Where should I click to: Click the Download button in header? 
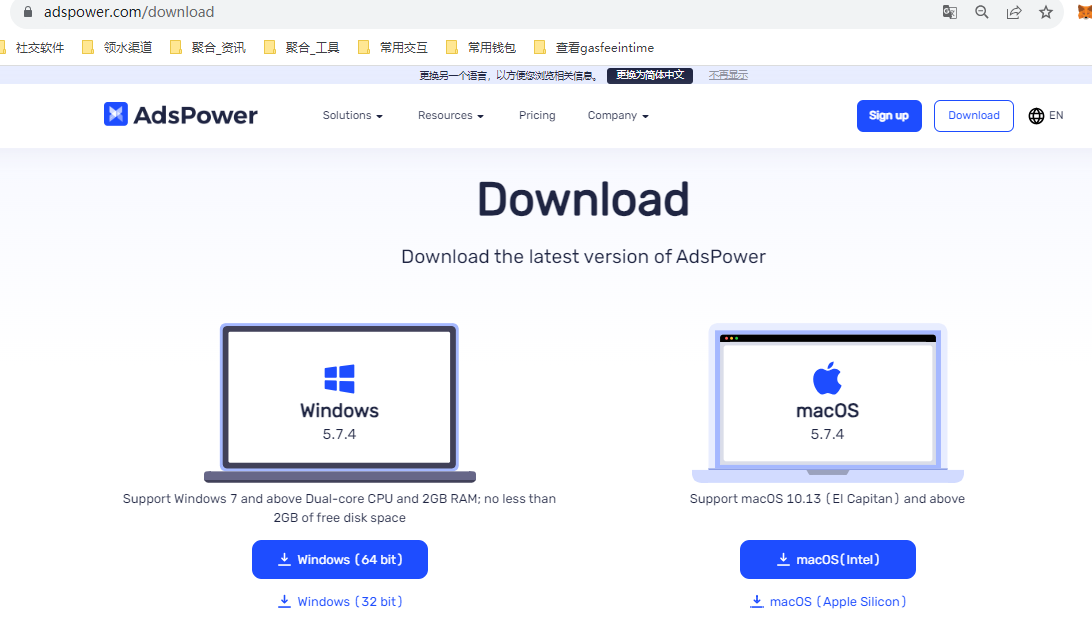point(974,116)
